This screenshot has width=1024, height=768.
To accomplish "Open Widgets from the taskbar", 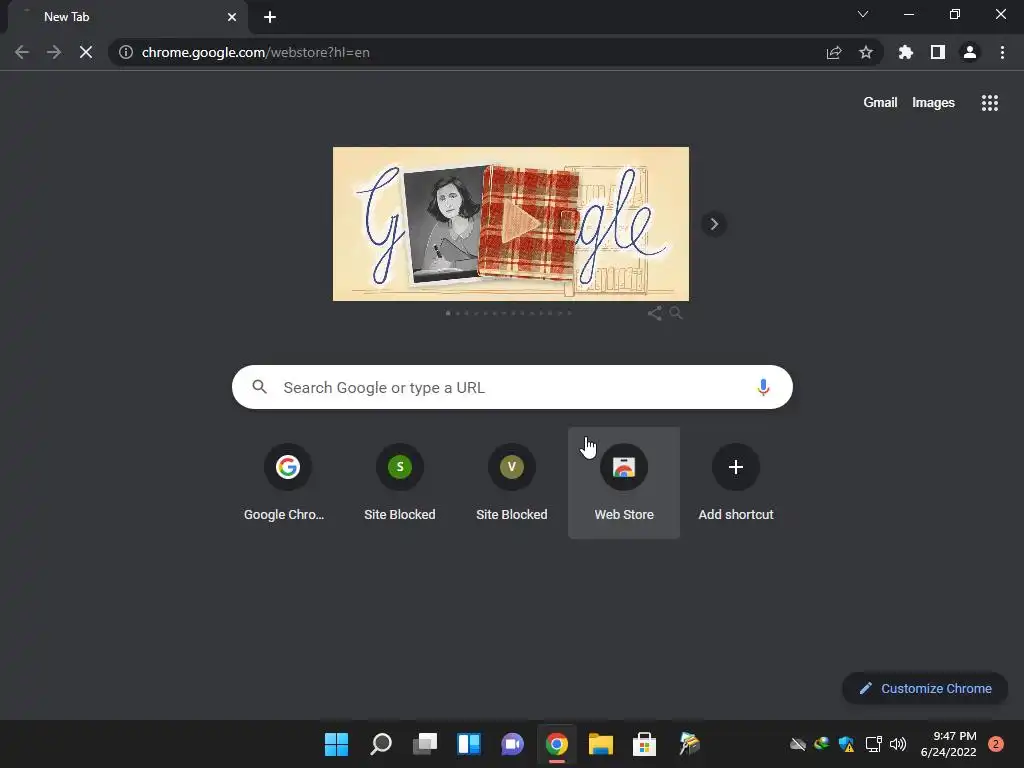I will click(469, 744).
